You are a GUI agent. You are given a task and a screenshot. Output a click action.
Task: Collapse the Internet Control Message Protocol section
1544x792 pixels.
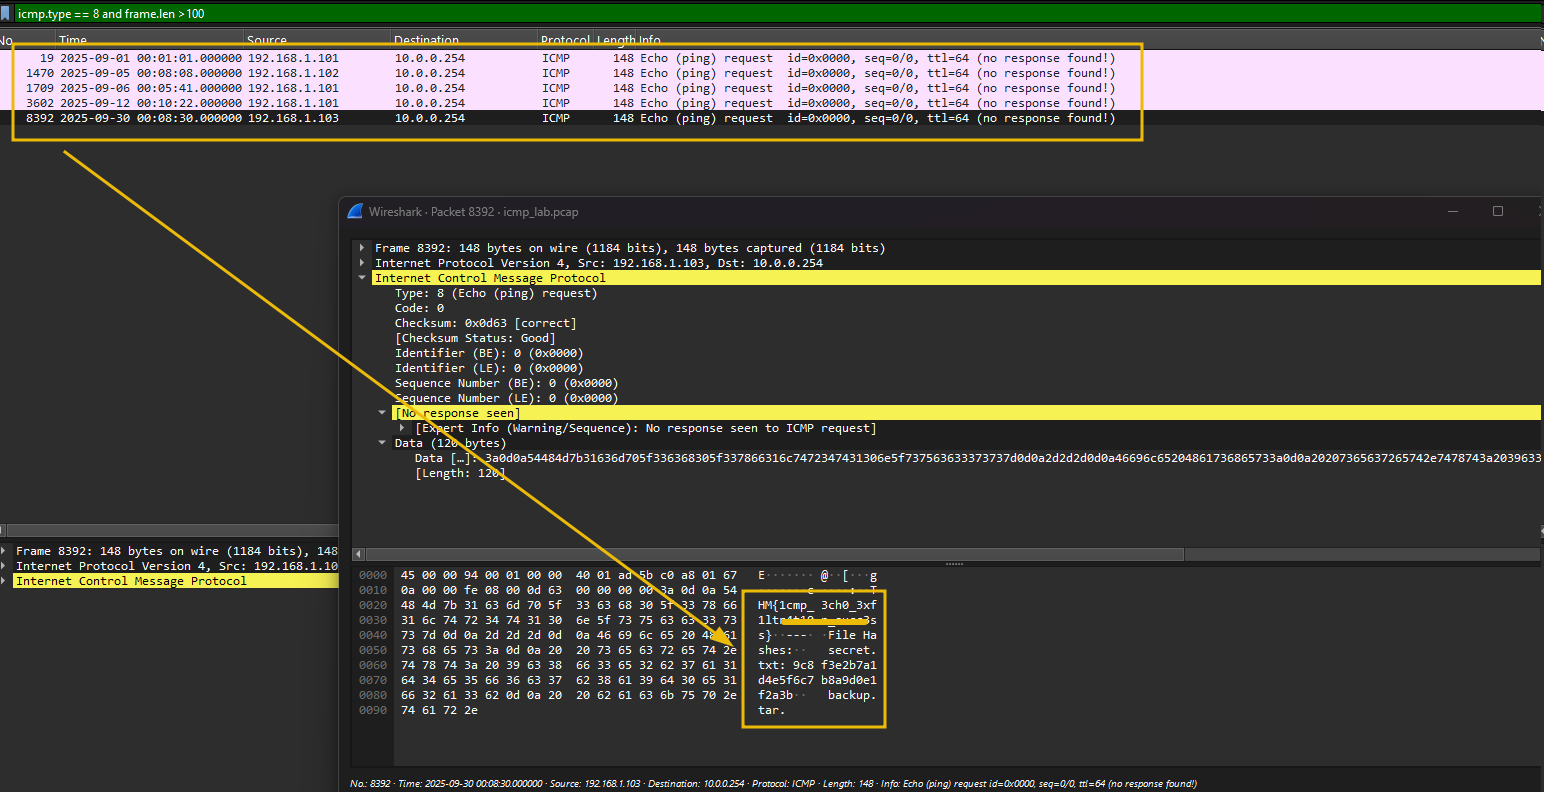362,277
